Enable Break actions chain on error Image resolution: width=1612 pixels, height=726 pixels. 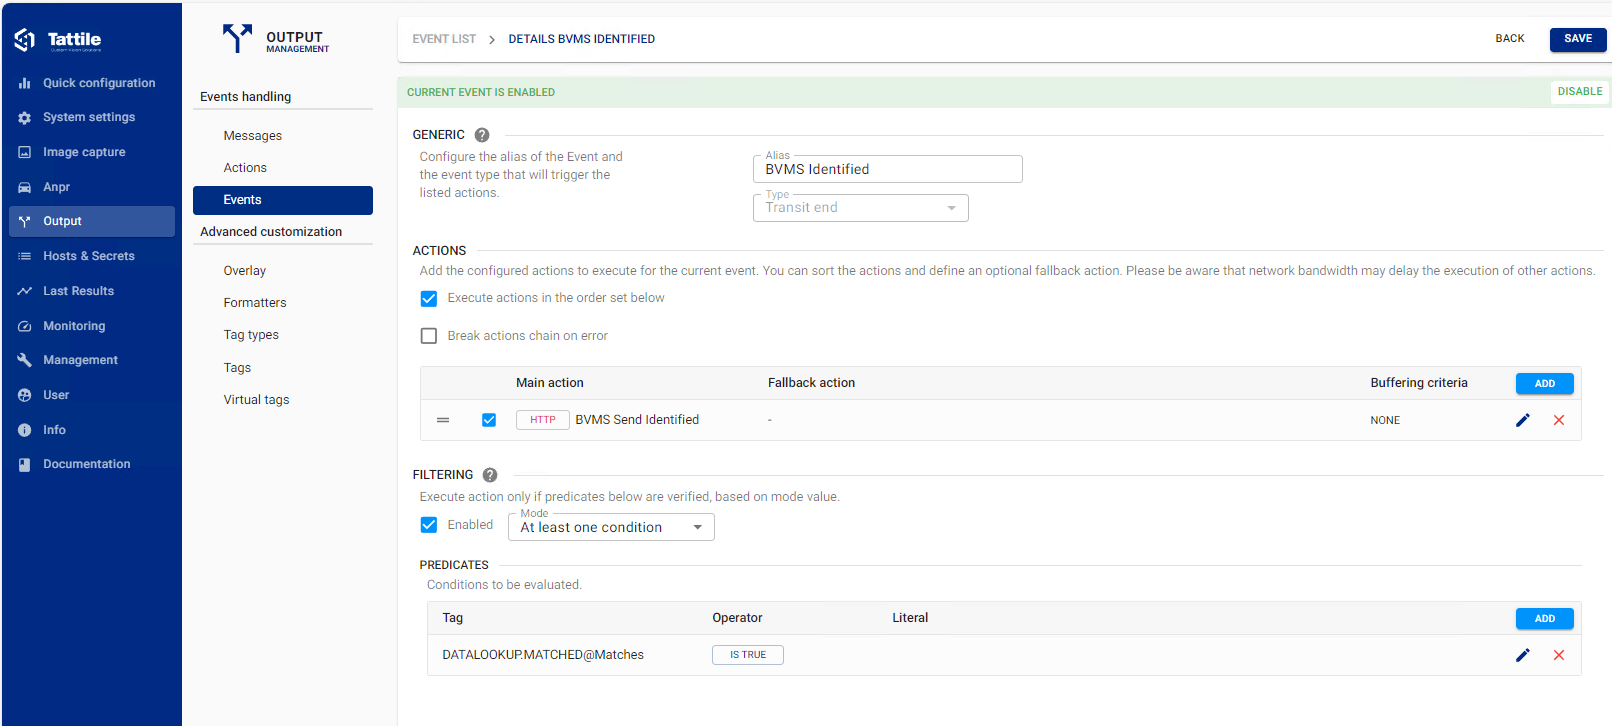point(429,336)
